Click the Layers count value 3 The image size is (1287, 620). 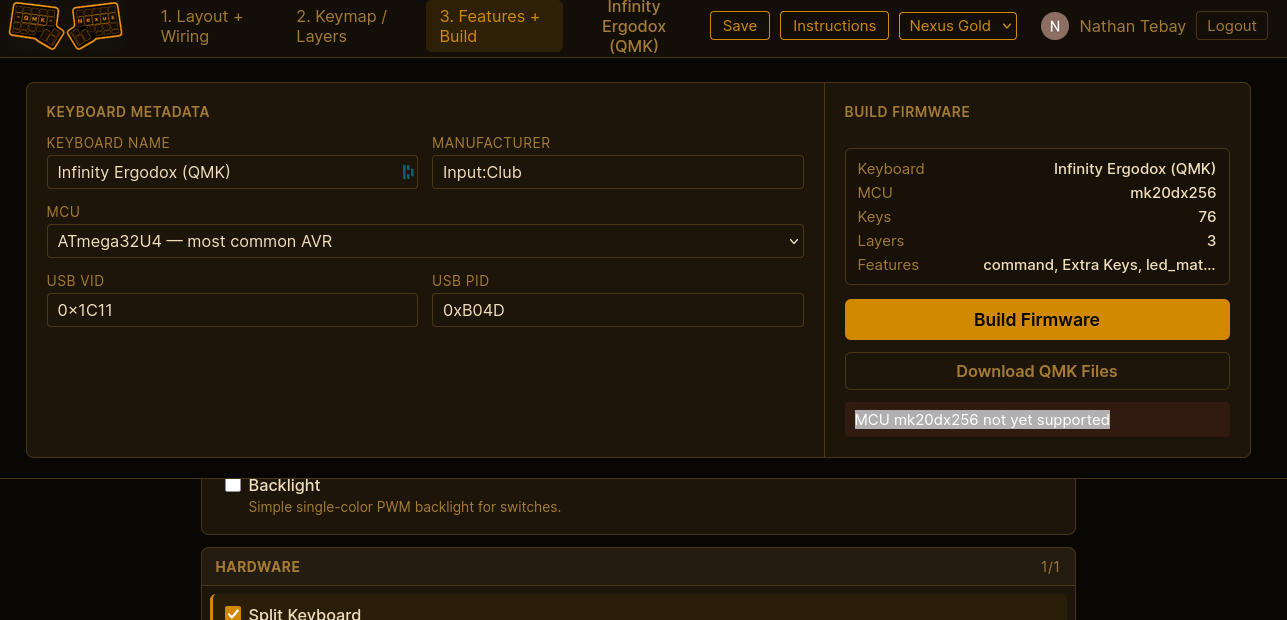(x=1212, y=241)
